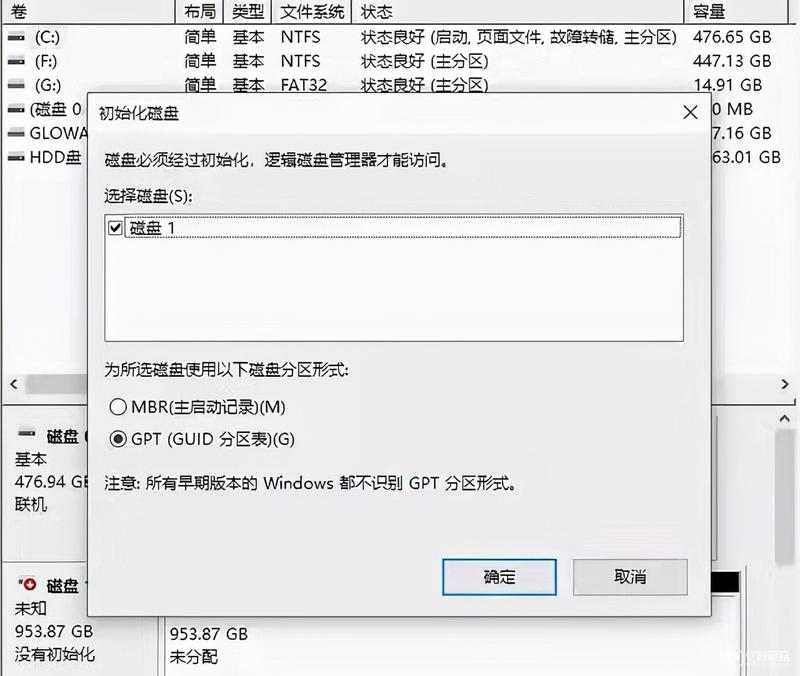
Task: Click the 磁盘 0 partition volume icon
Action: pos(16,109)
